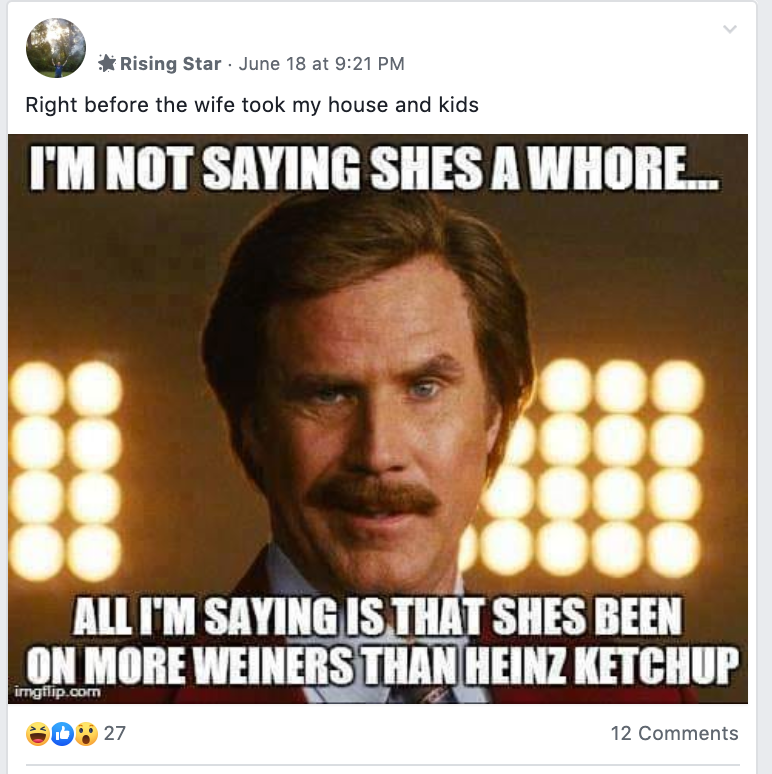The image size is (772, 774).
Task: Open the 12 Comments link
Action: [674, 733]
